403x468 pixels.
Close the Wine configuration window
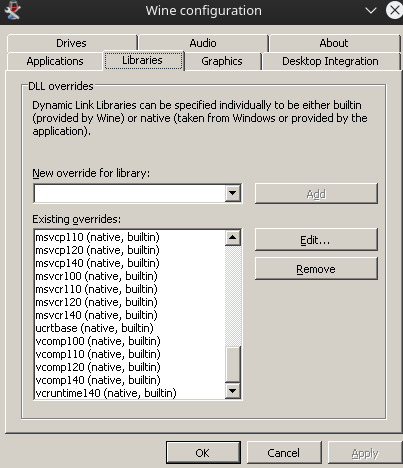pos(395,10)
